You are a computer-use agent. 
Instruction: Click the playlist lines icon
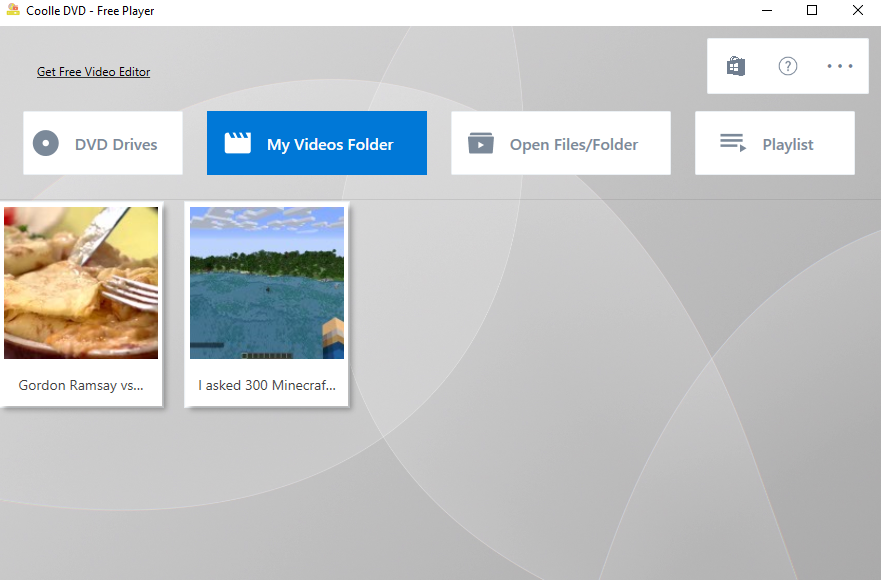733,143
